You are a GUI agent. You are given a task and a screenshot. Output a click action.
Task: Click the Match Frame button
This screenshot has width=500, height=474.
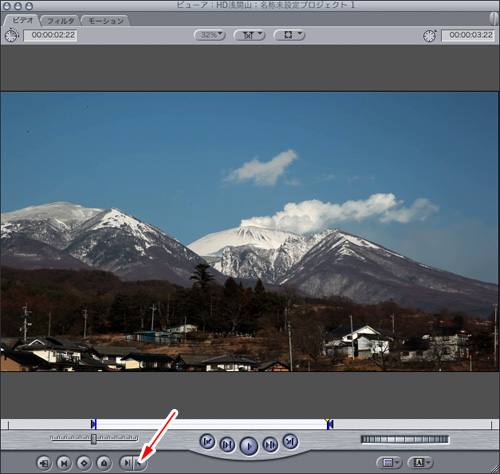point(44,463)
